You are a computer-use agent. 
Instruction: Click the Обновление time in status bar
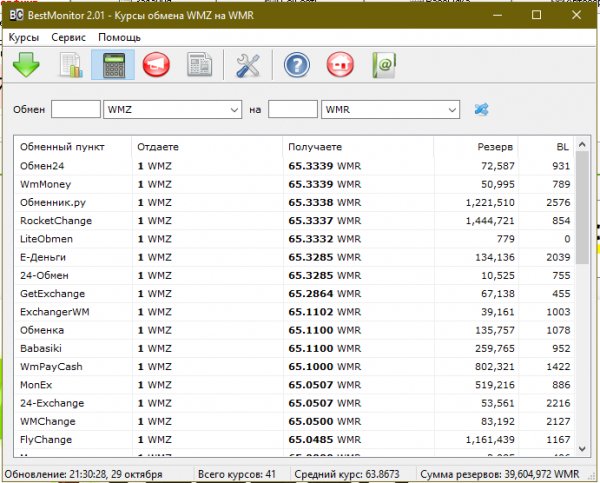point(83,474)
